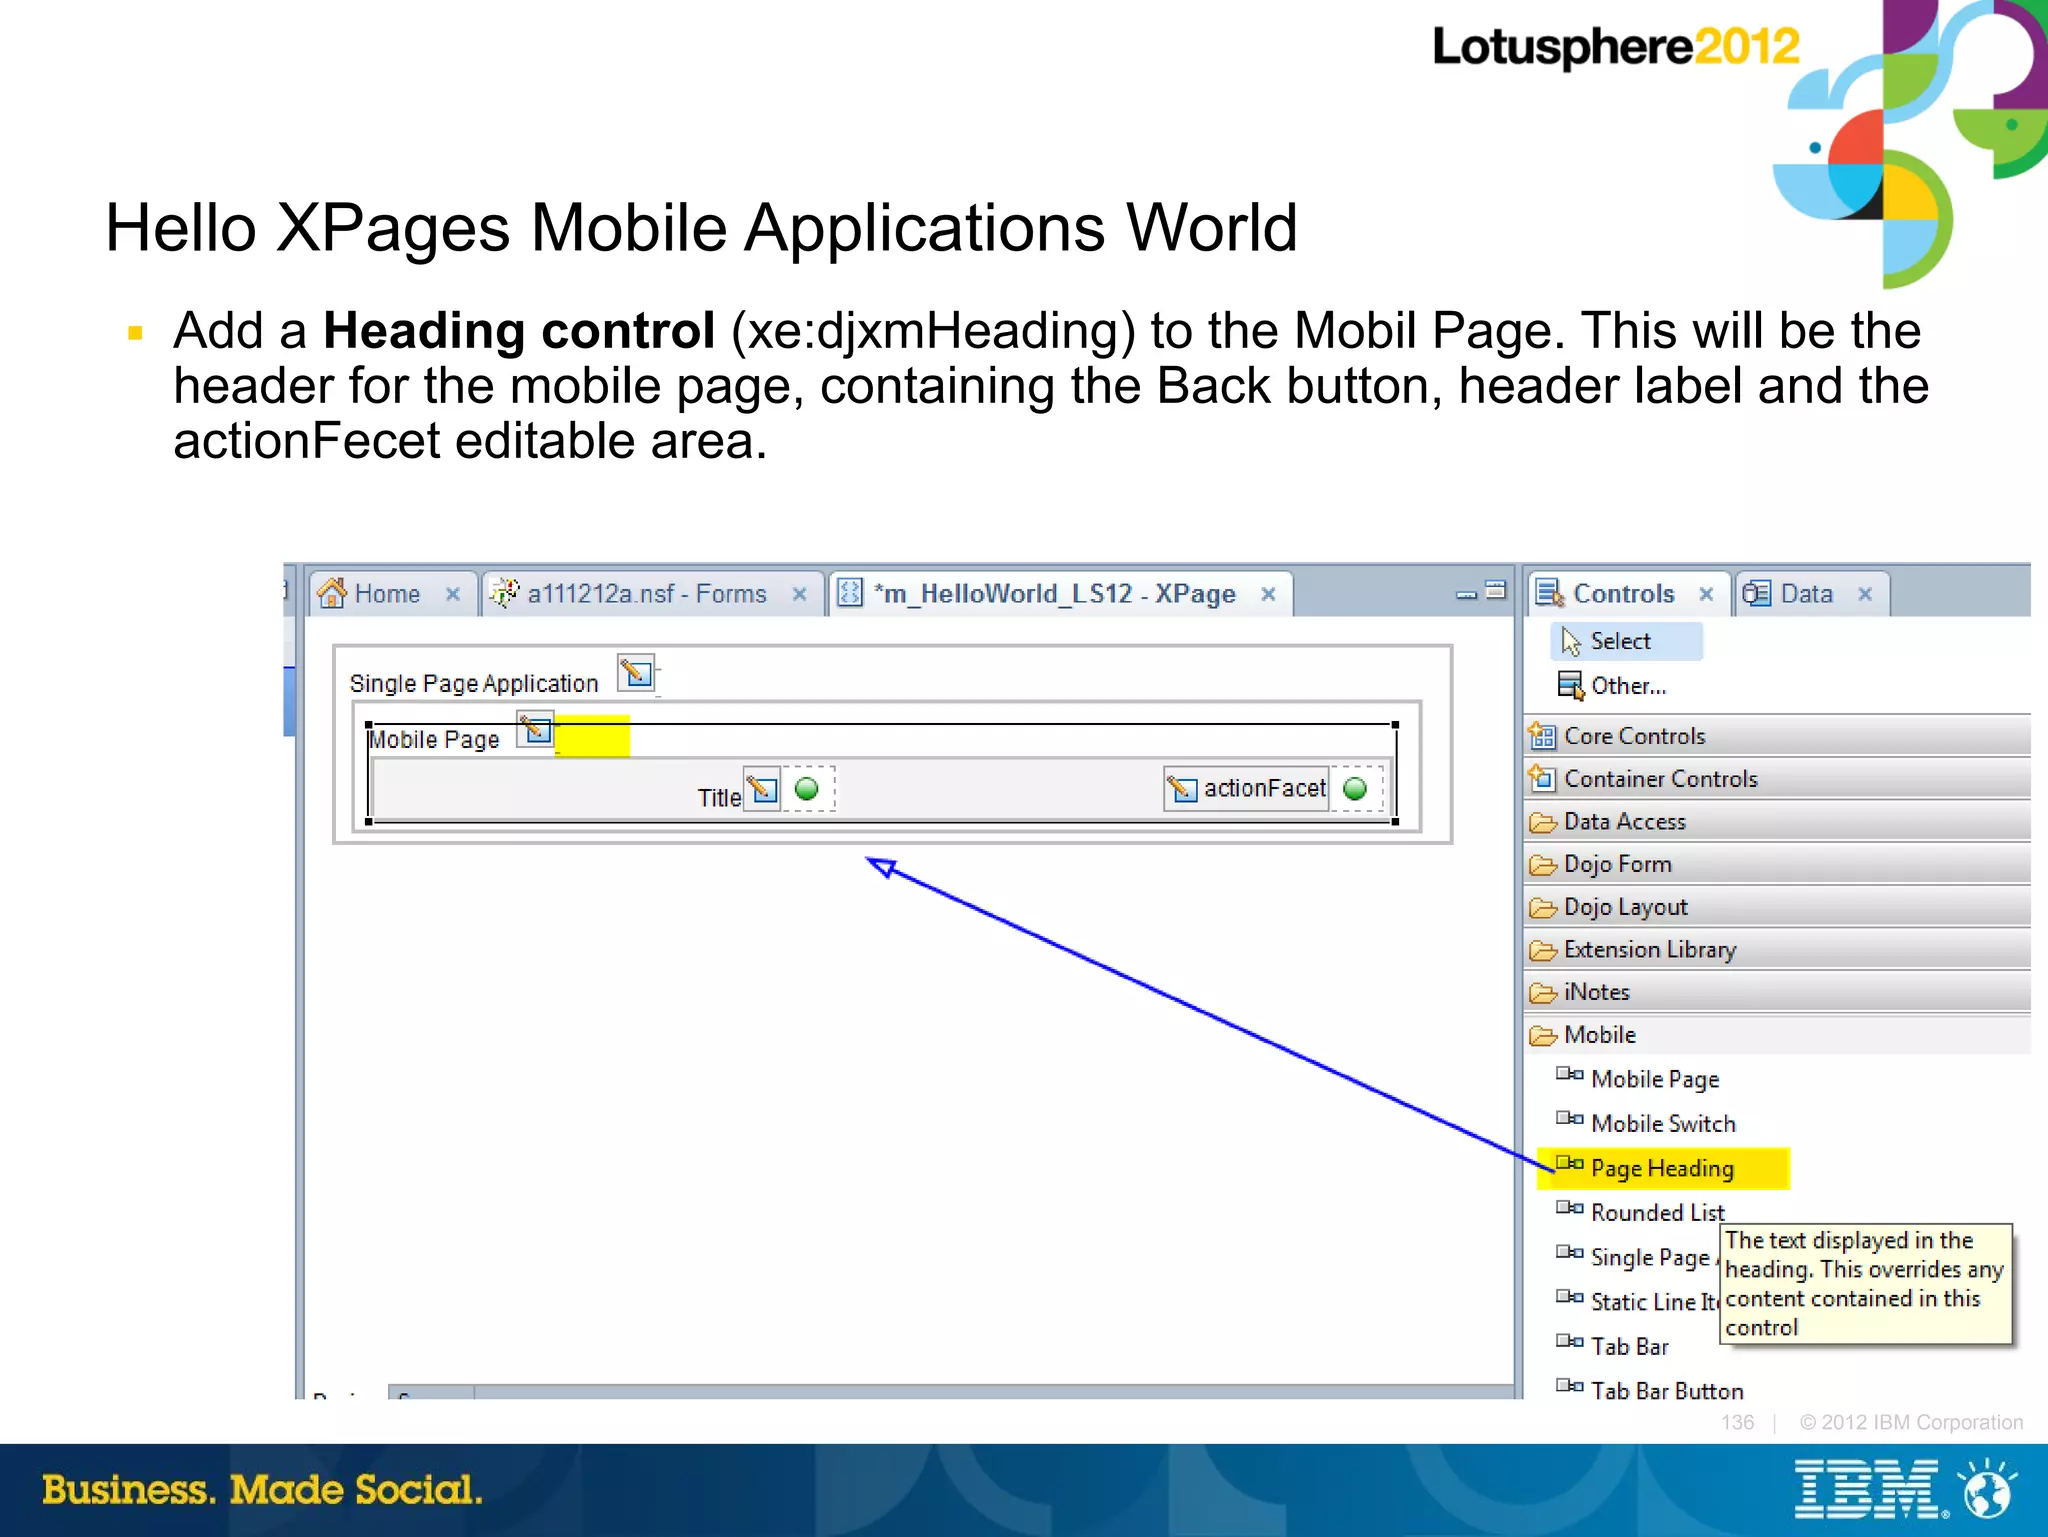Click the Container Controls drawer icon
This screenshot has height=1537, width=2048.
click(x=1543, y=778)
